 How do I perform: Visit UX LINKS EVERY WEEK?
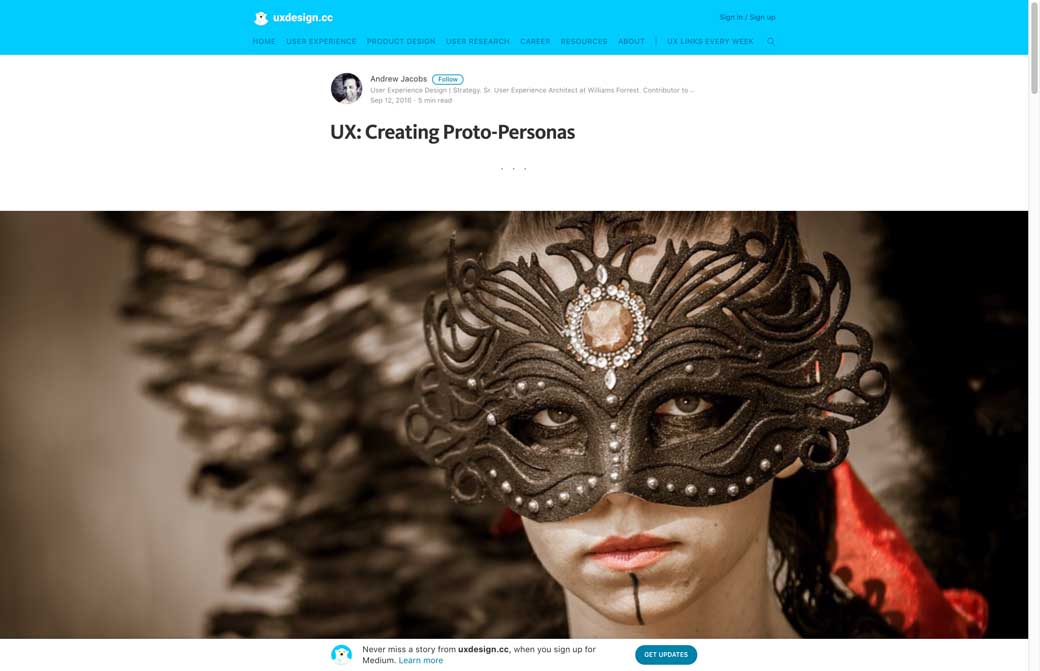[710, 41]
